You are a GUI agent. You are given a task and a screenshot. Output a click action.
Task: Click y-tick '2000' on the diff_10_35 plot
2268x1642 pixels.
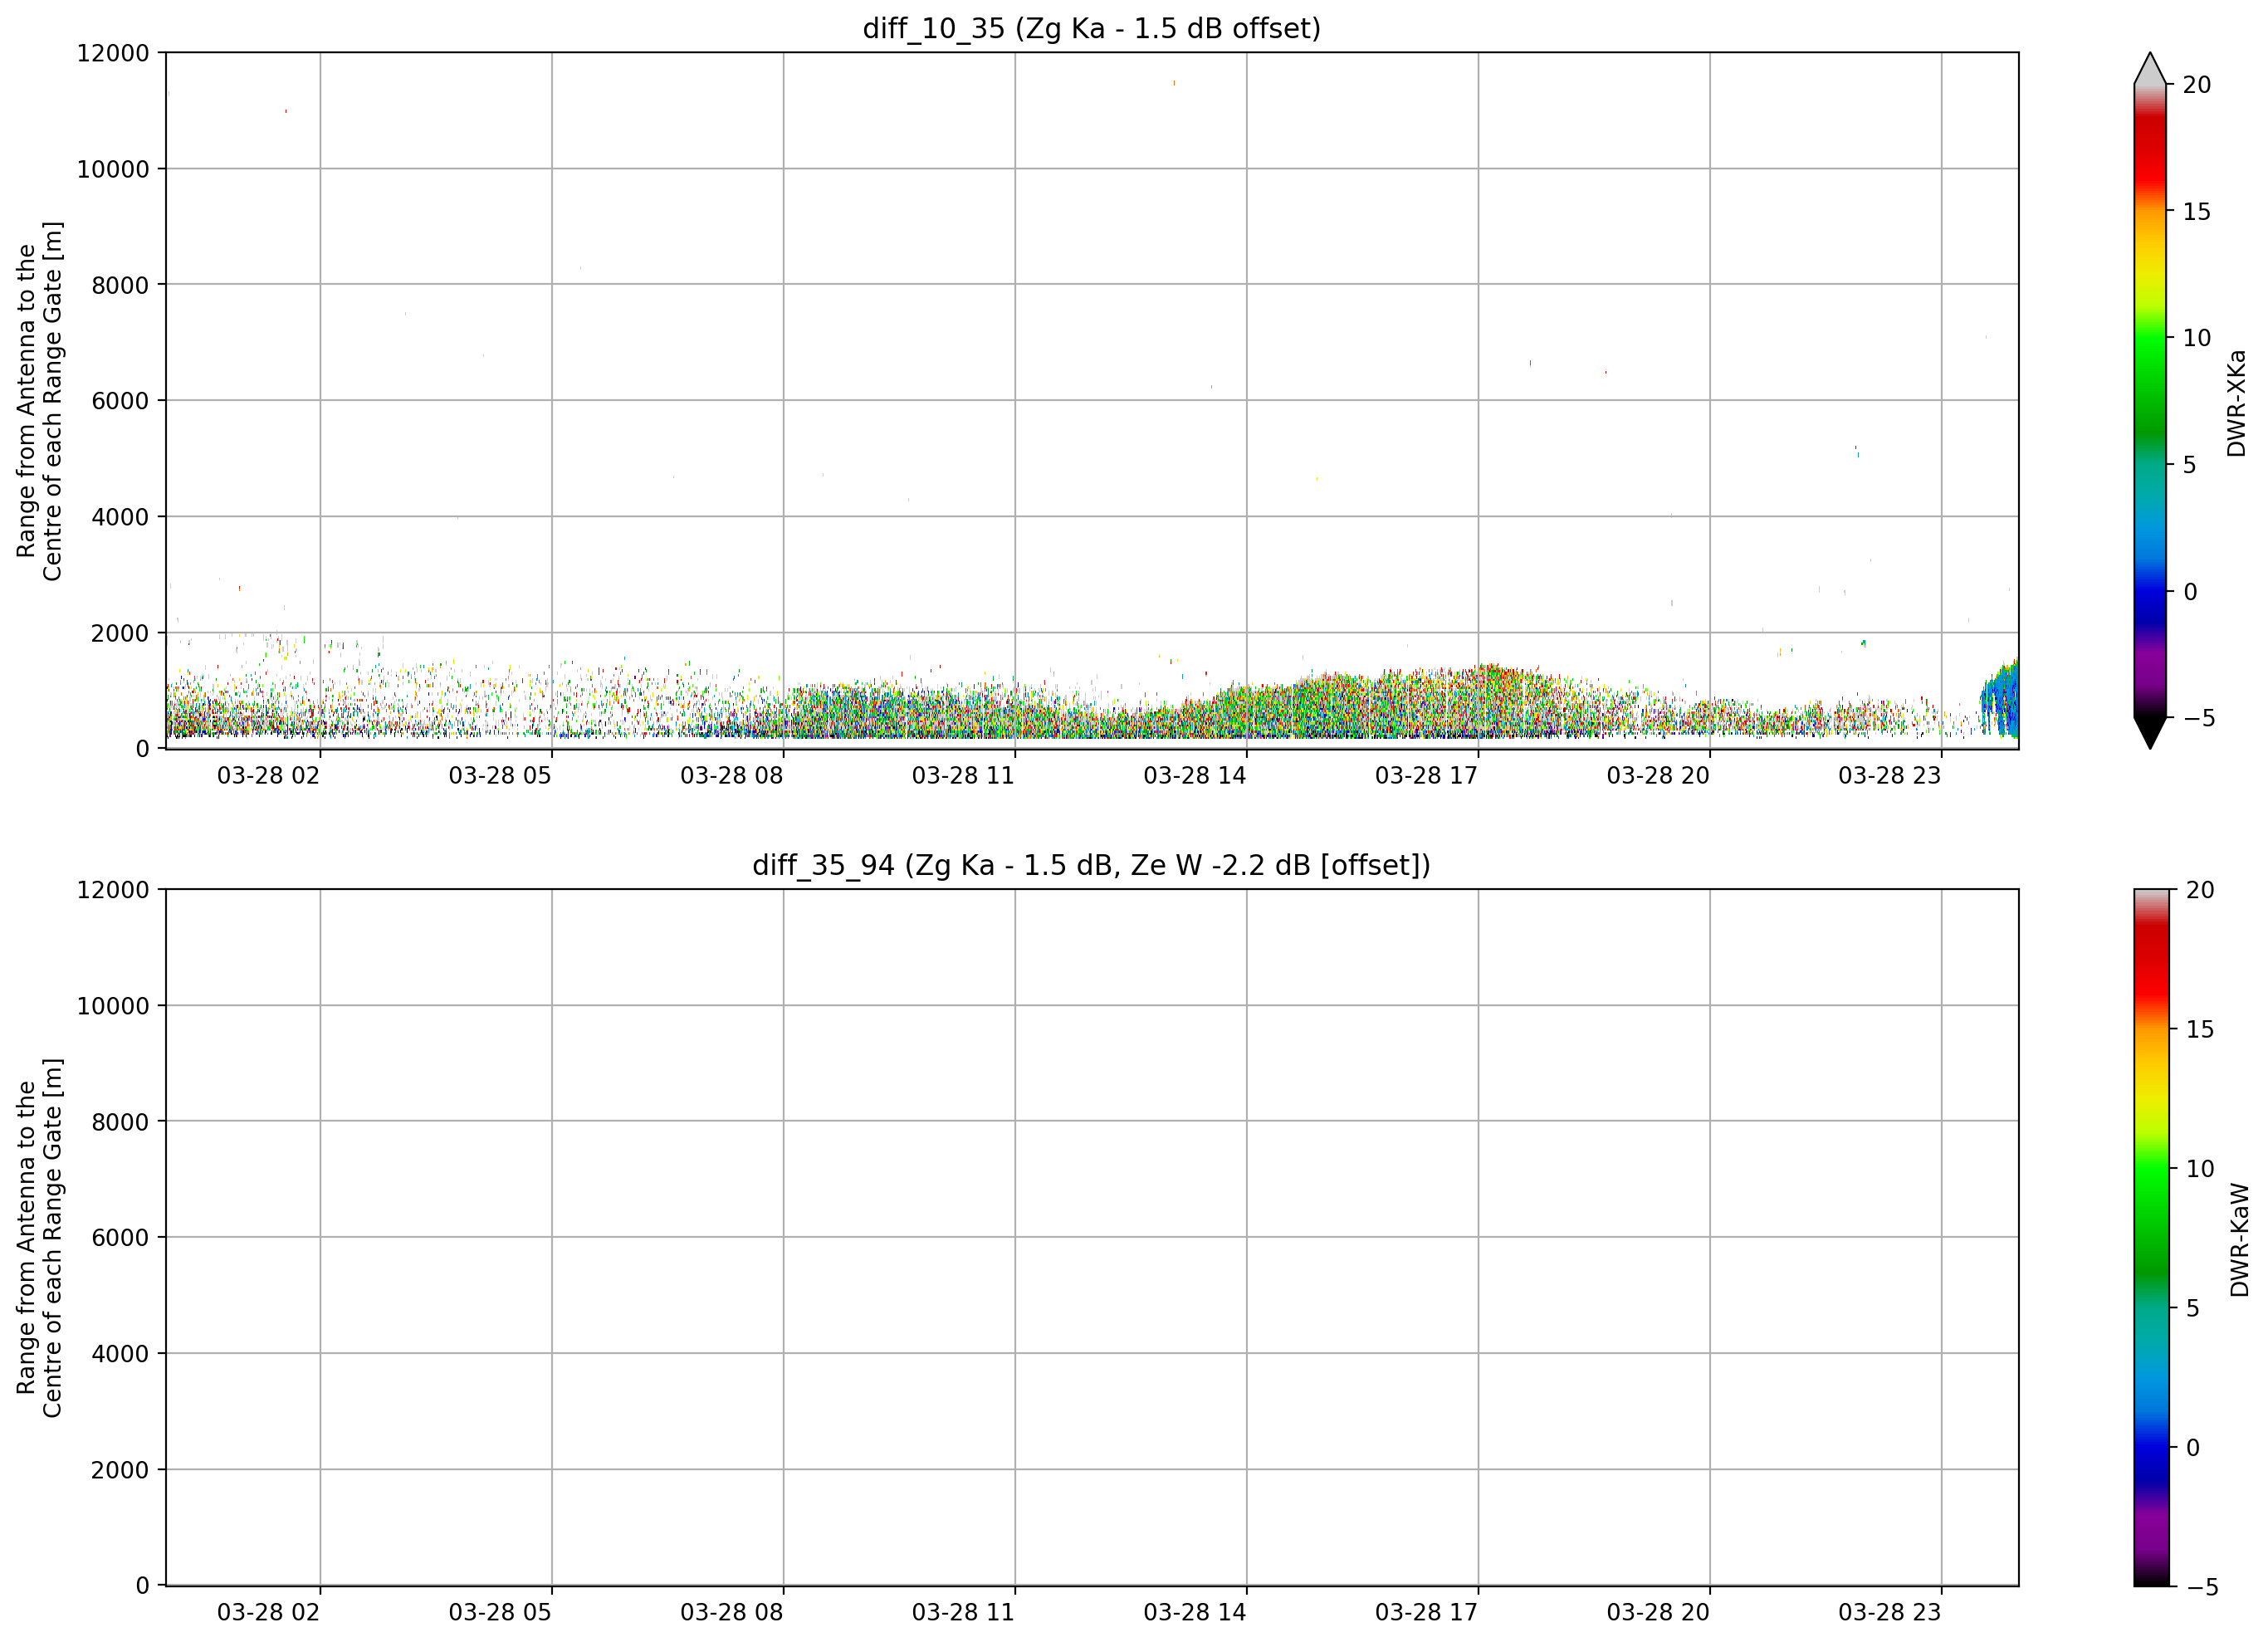click(120, 633)
